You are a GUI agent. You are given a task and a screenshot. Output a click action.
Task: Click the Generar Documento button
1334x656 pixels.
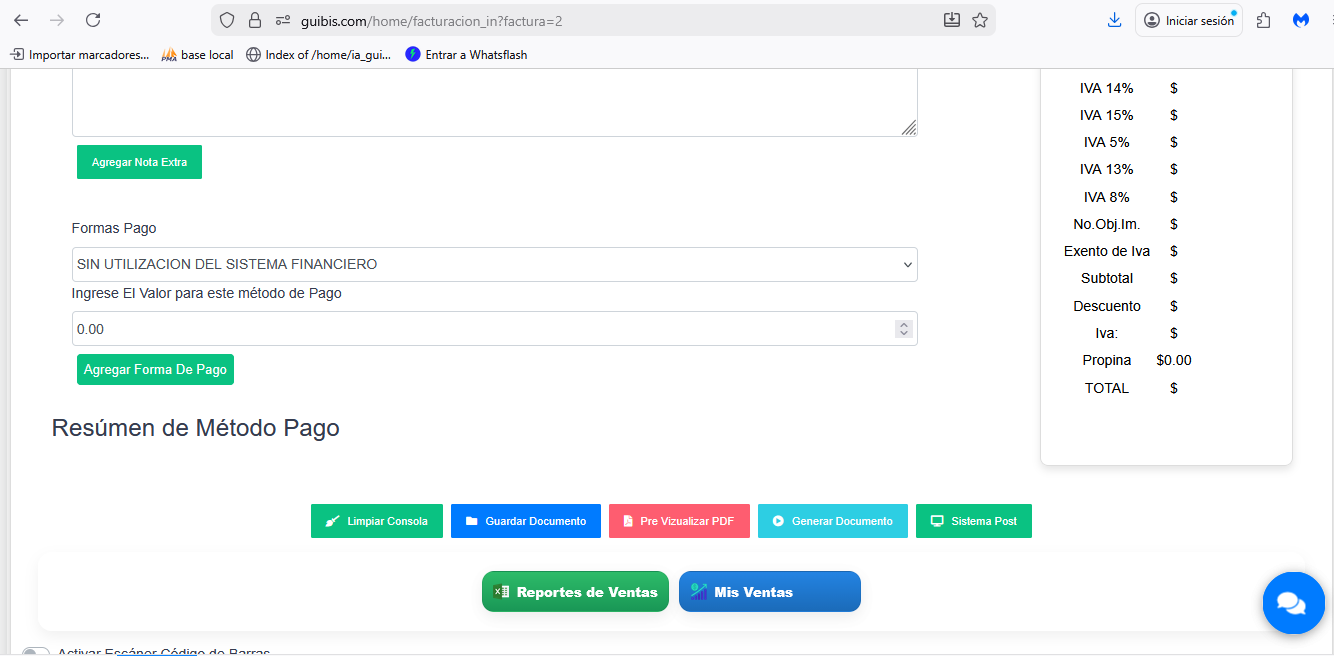(832, 521)
